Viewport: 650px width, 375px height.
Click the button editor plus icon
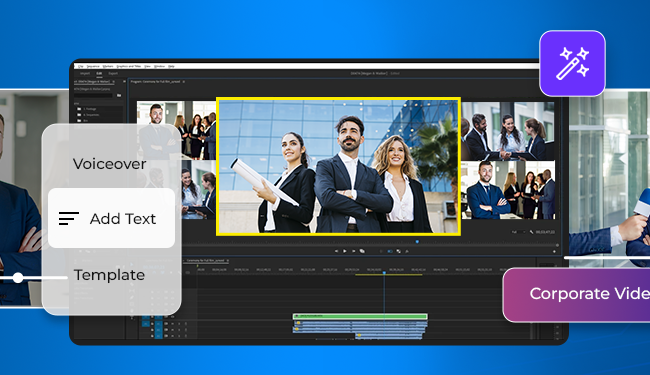coord(554,252)
